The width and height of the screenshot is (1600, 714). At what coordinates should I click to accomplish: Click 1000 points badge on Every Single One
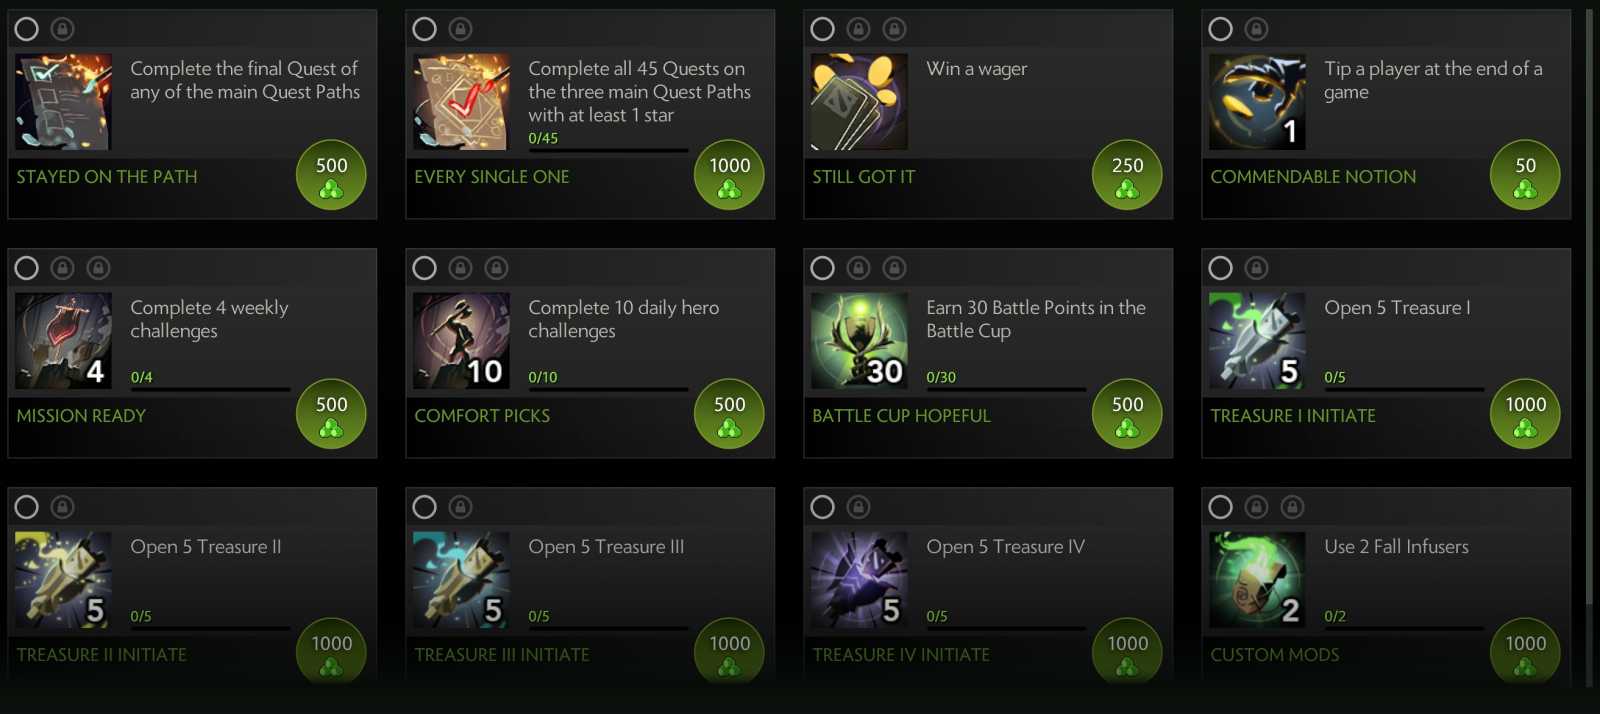pyautogui.click(x=729, y=175)
